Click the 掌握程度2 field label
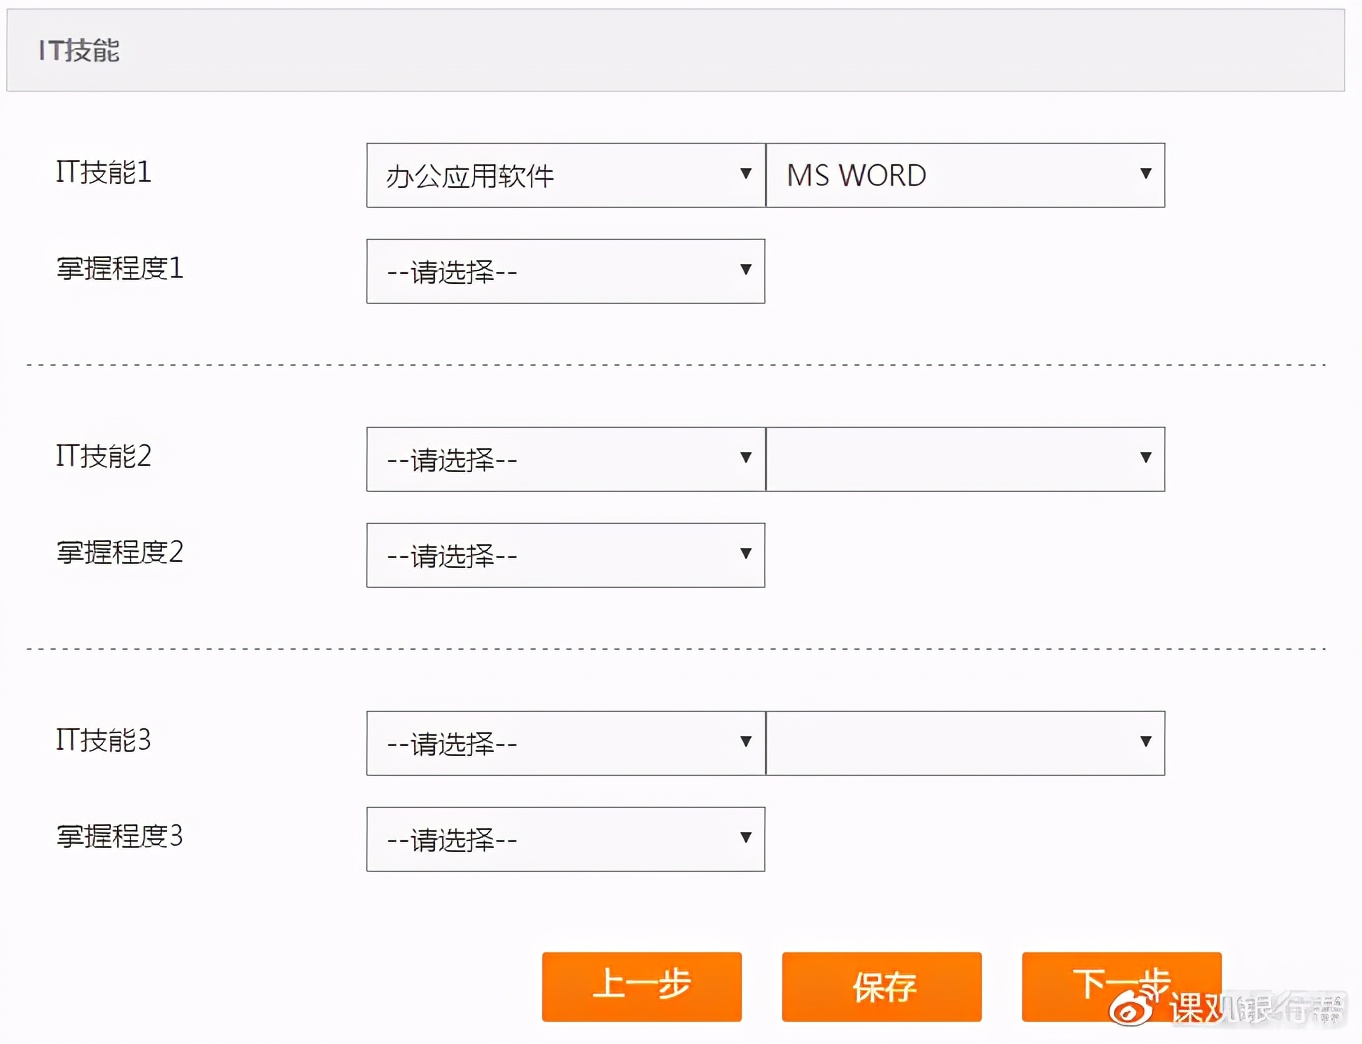 tap(119, 553)
